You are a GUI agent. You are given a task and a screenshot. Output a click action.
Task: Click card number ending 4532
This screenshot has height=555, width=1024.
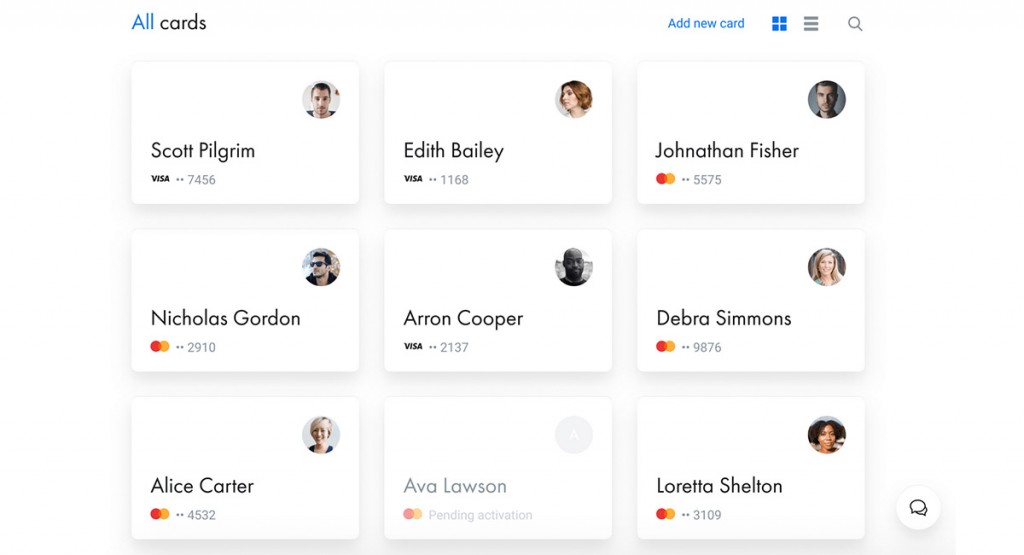point(195,515)
